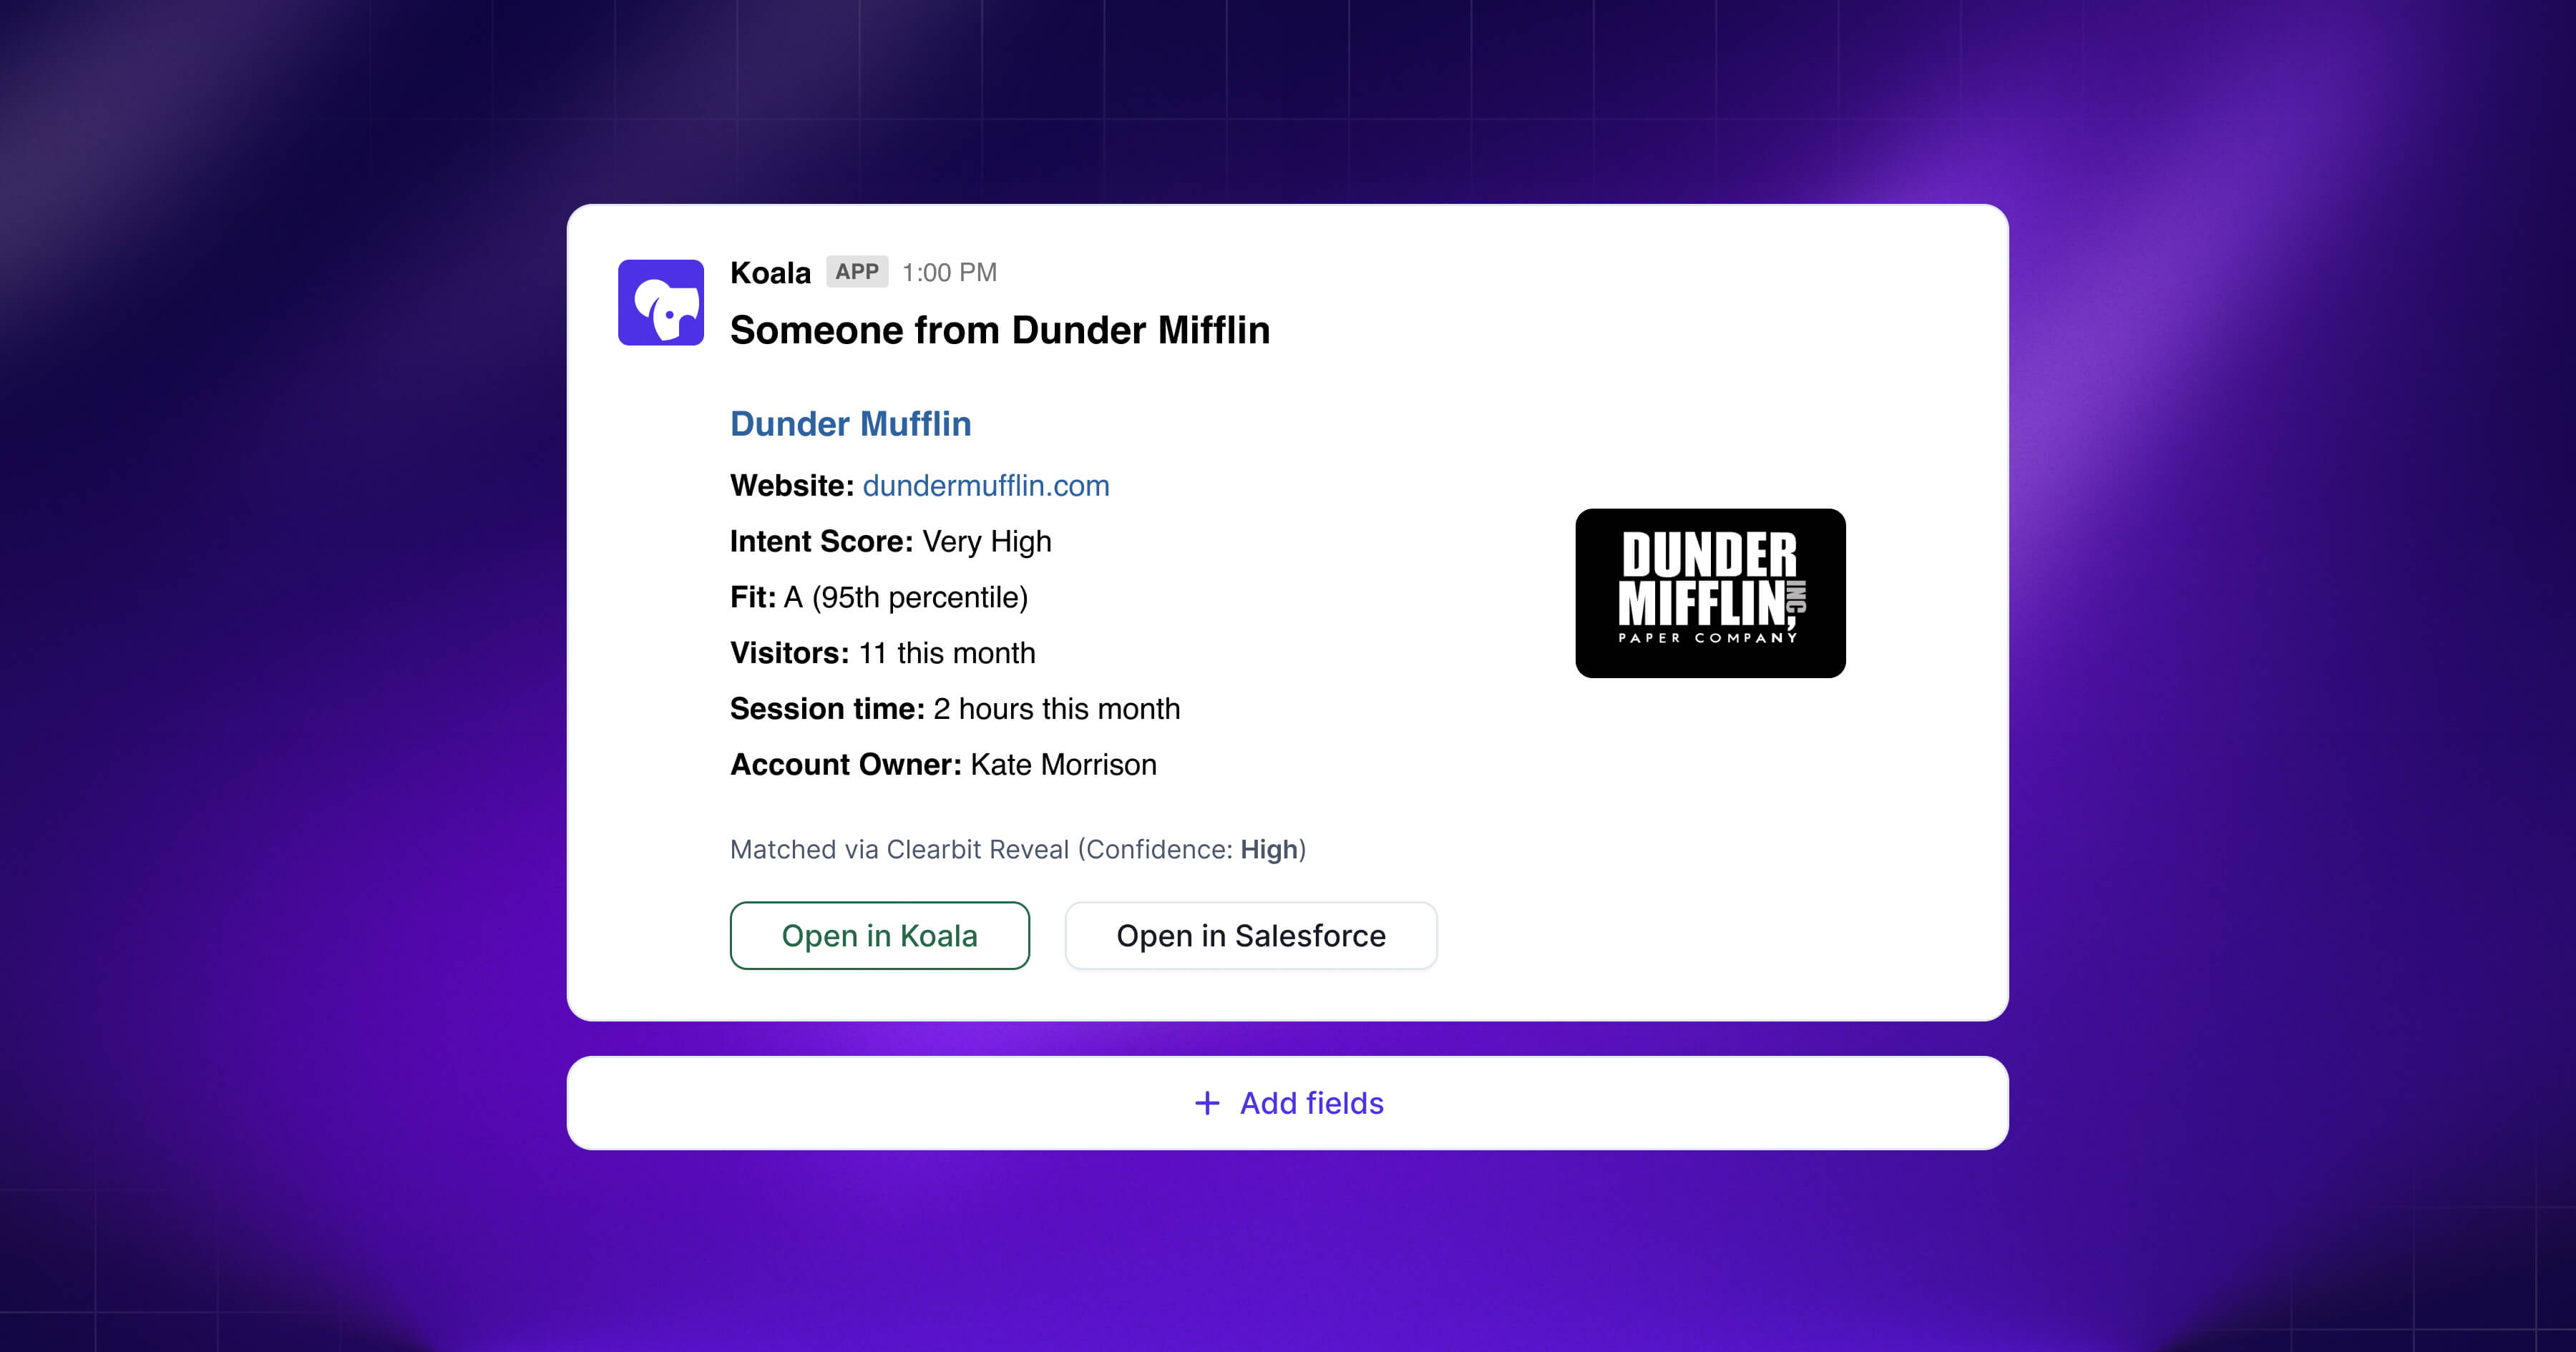This screenshot has width=2576, height=1352.
Task: Click the 1:00 PM message timestamp
Action: [949, 273]
